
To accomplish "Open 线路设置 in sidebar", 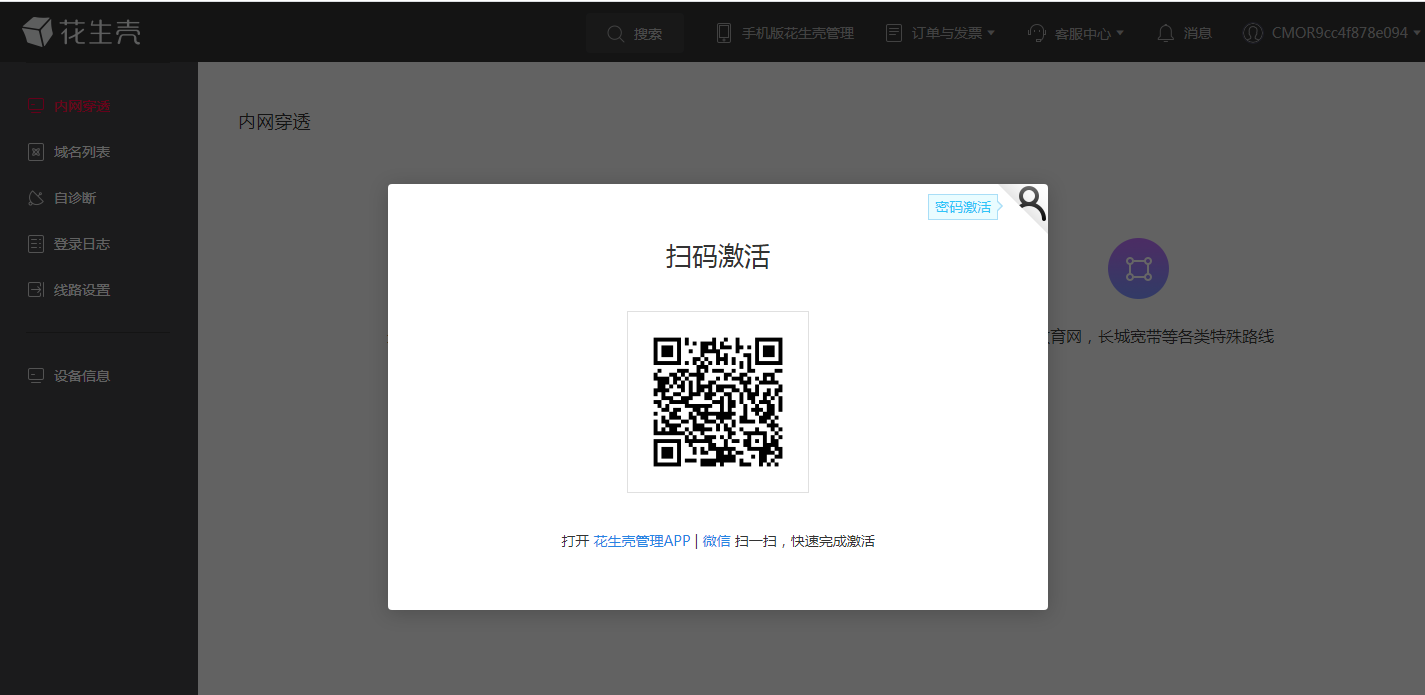I will click(x=82, y=290).
